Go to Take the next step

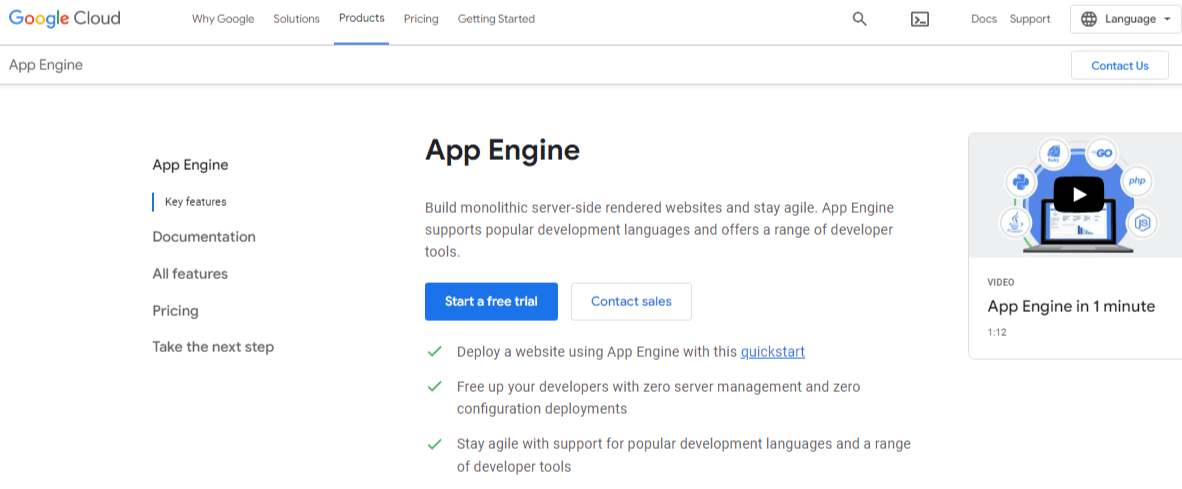[x=213, y=347]
